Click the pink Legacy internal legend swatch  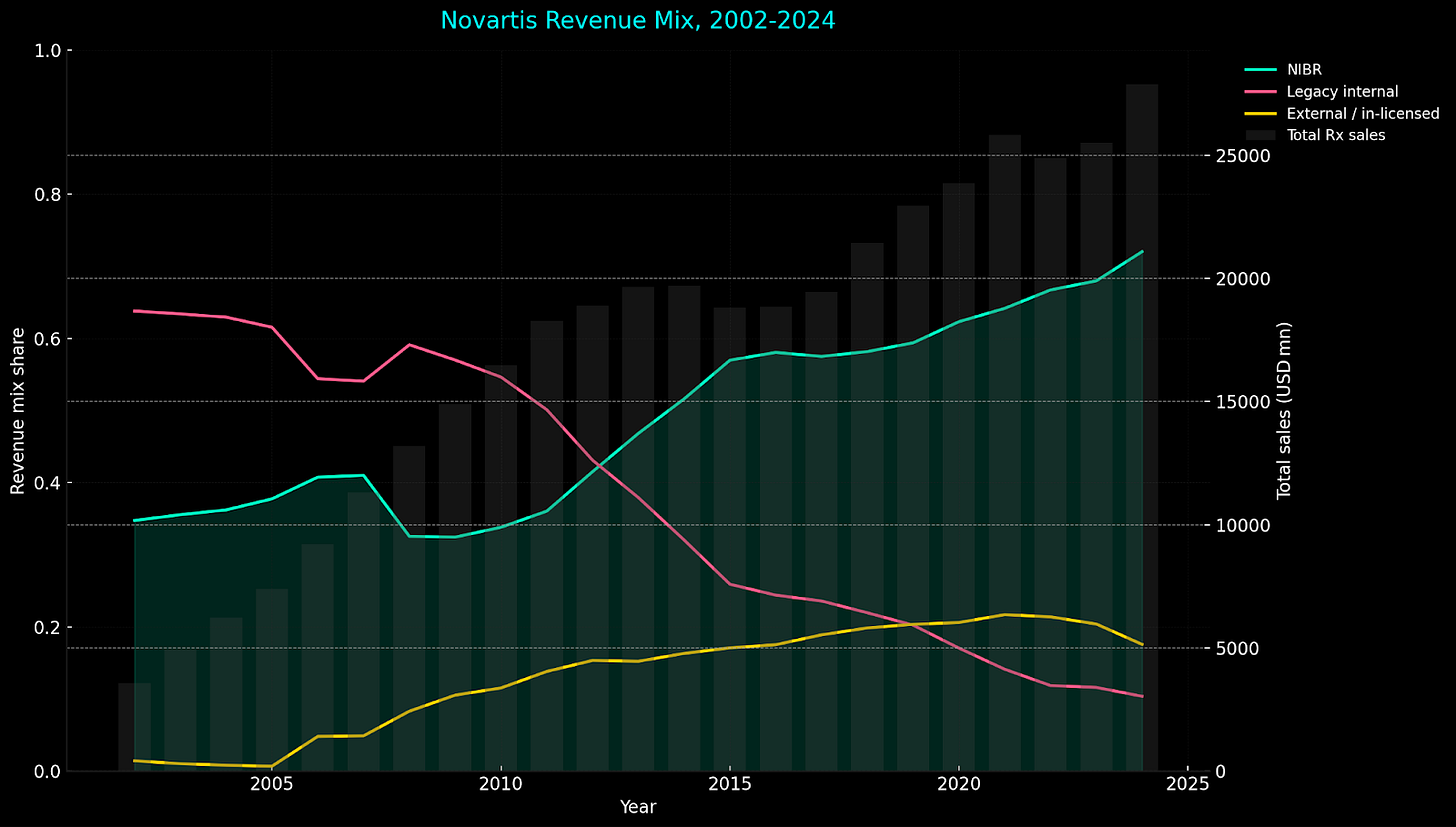(x=1260, y=91)
